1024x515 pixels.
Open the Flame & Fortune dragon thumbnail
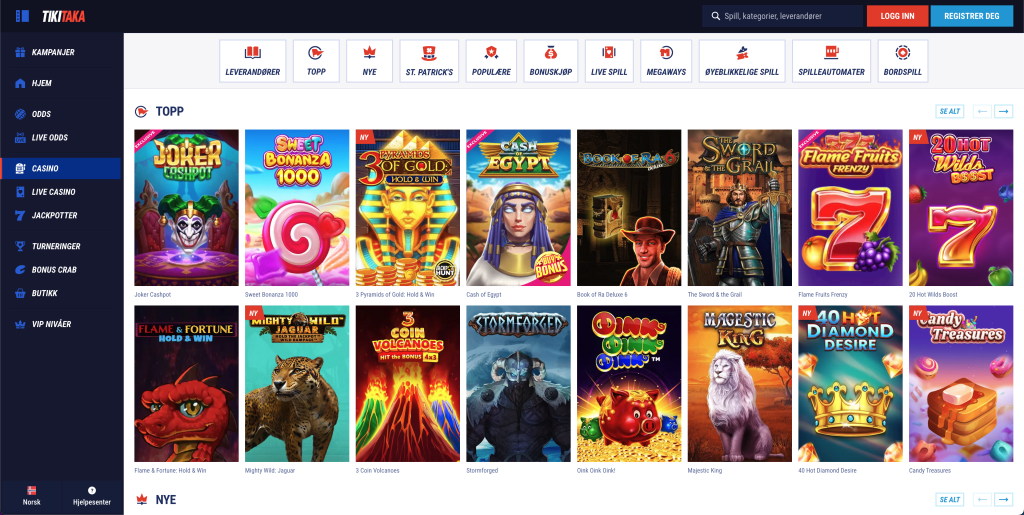point(186,384)
